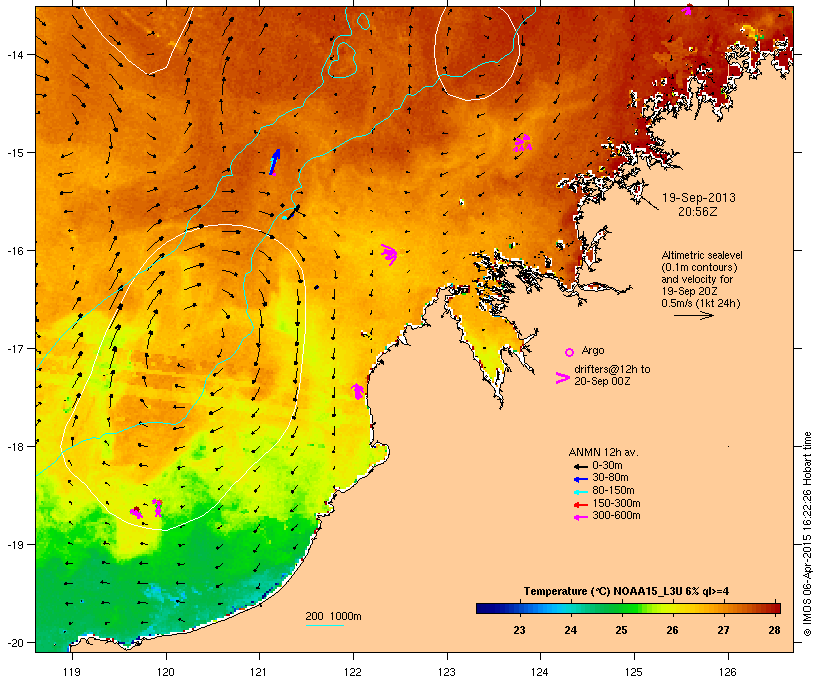Viewport: 820px width, 680px height.
Task: Click the magenta drifters legend arrowhead
Action: [x=563, y=378]
